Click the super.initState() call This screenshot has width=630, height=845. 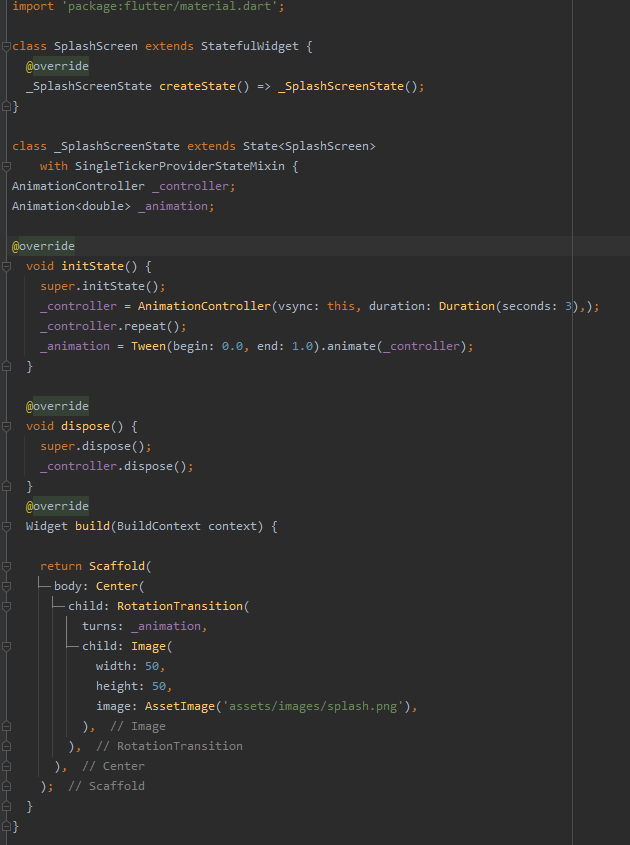click(103, 286)
